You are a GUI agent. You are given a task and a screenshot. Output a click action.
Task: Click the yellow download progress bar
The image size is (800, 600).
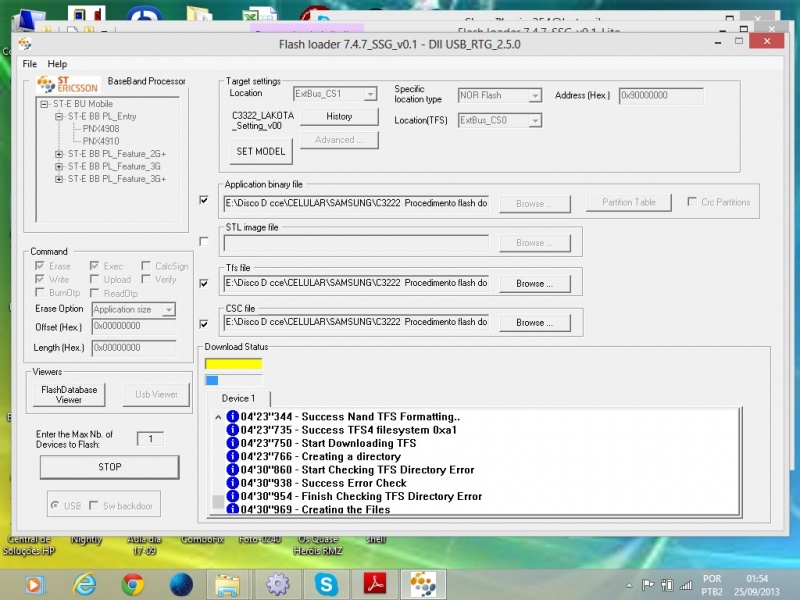[x=234, y=364]
